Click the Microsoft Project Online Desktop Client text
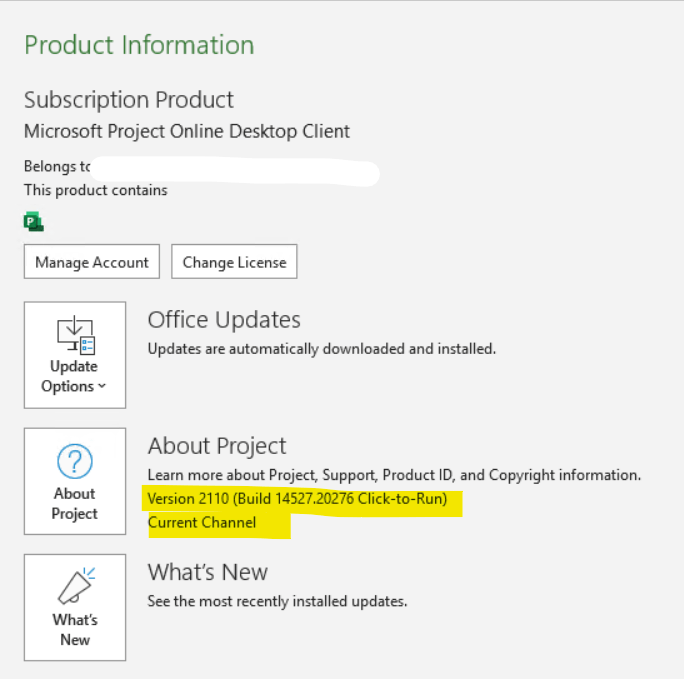 coord(187,131)
